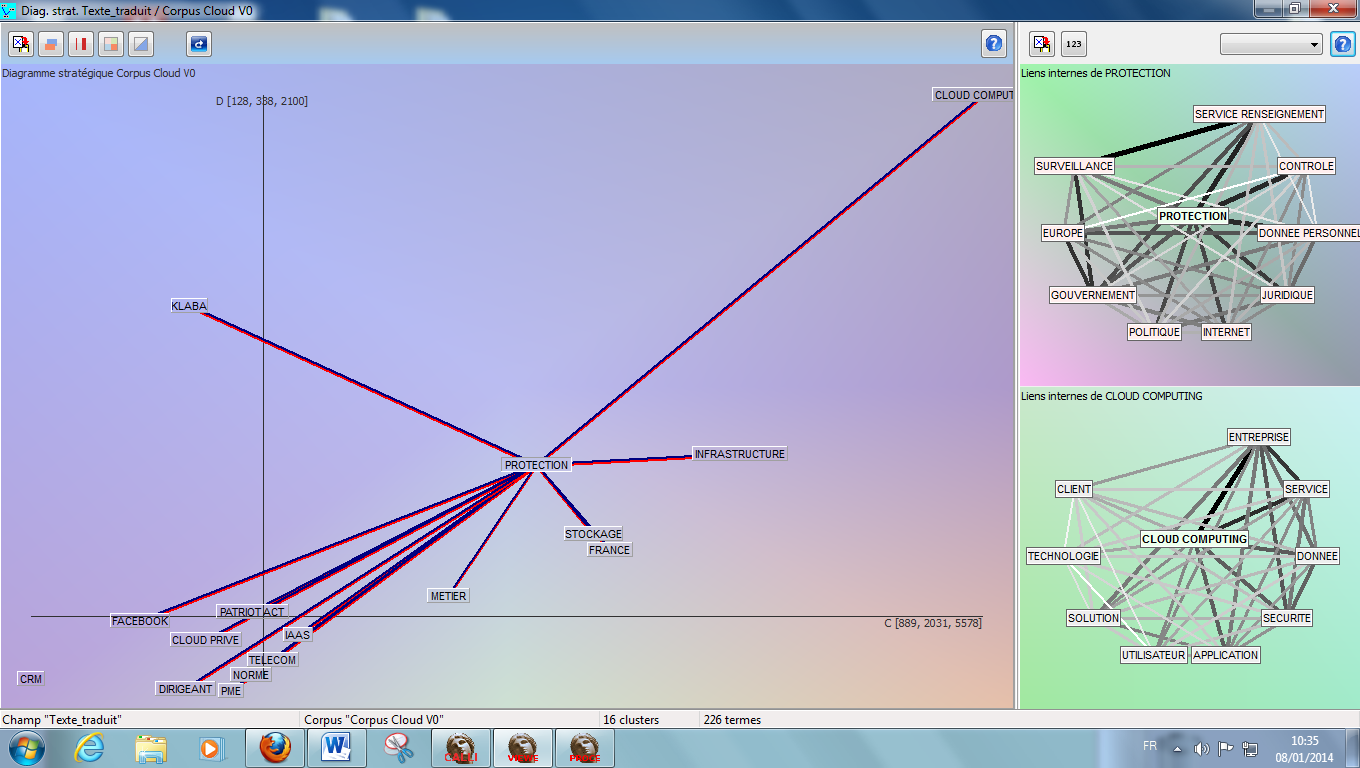Click GOUVERNEMENT node in PROTECTION network
Screen dimensions: 1360x768
coord(1093,295)
